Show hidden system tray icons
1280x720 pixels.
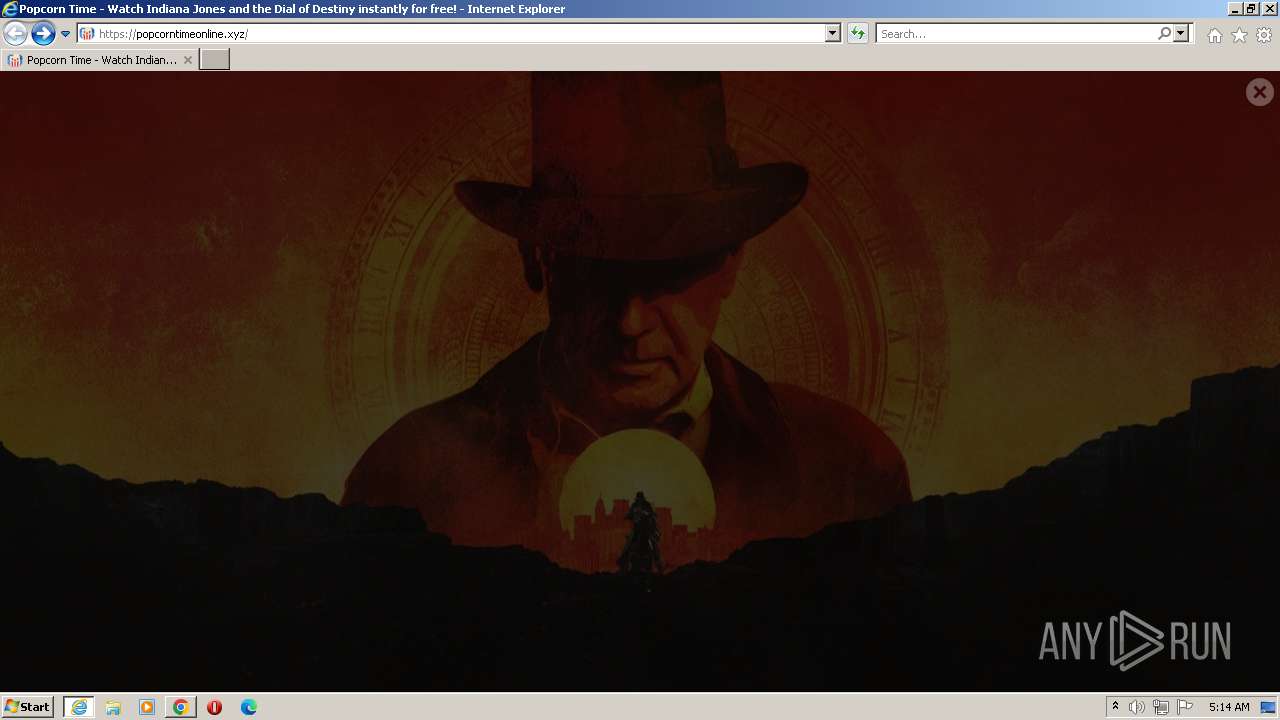click(1116, 706)
